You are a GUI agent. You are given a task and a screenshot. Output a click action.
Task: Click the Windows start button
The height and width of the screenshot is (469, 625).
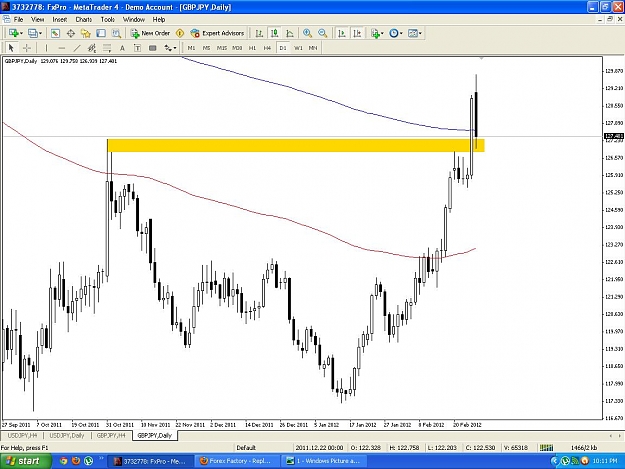click(26, 461)
